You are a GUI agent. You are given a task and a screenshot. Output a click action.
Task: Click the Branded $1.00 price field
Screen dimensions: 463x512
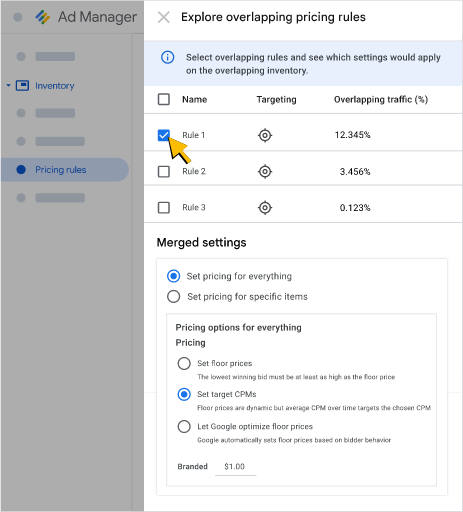pos(236,467)
